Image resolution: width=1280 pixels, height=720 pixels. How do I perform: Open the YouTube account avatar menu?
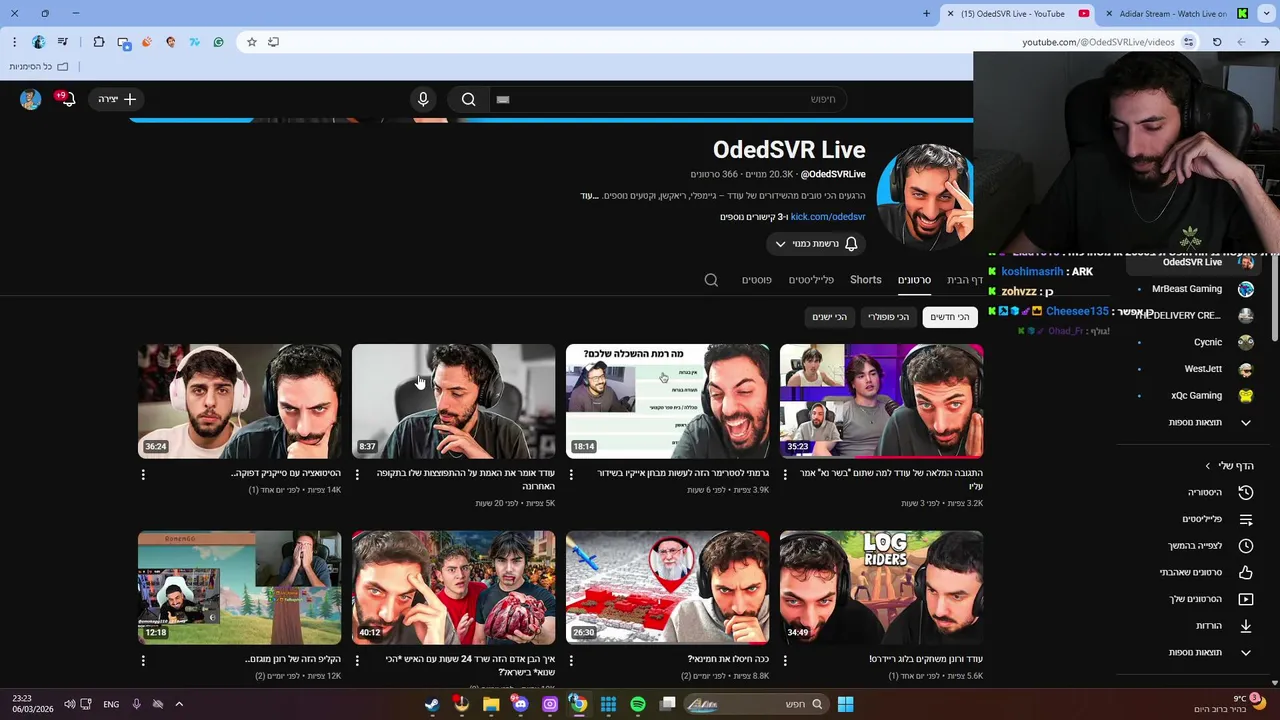pos(30,99)
